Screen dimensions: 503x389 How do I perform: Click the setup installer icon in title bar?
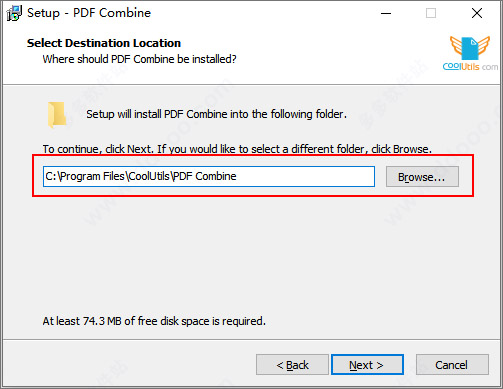tap(14, 13)
